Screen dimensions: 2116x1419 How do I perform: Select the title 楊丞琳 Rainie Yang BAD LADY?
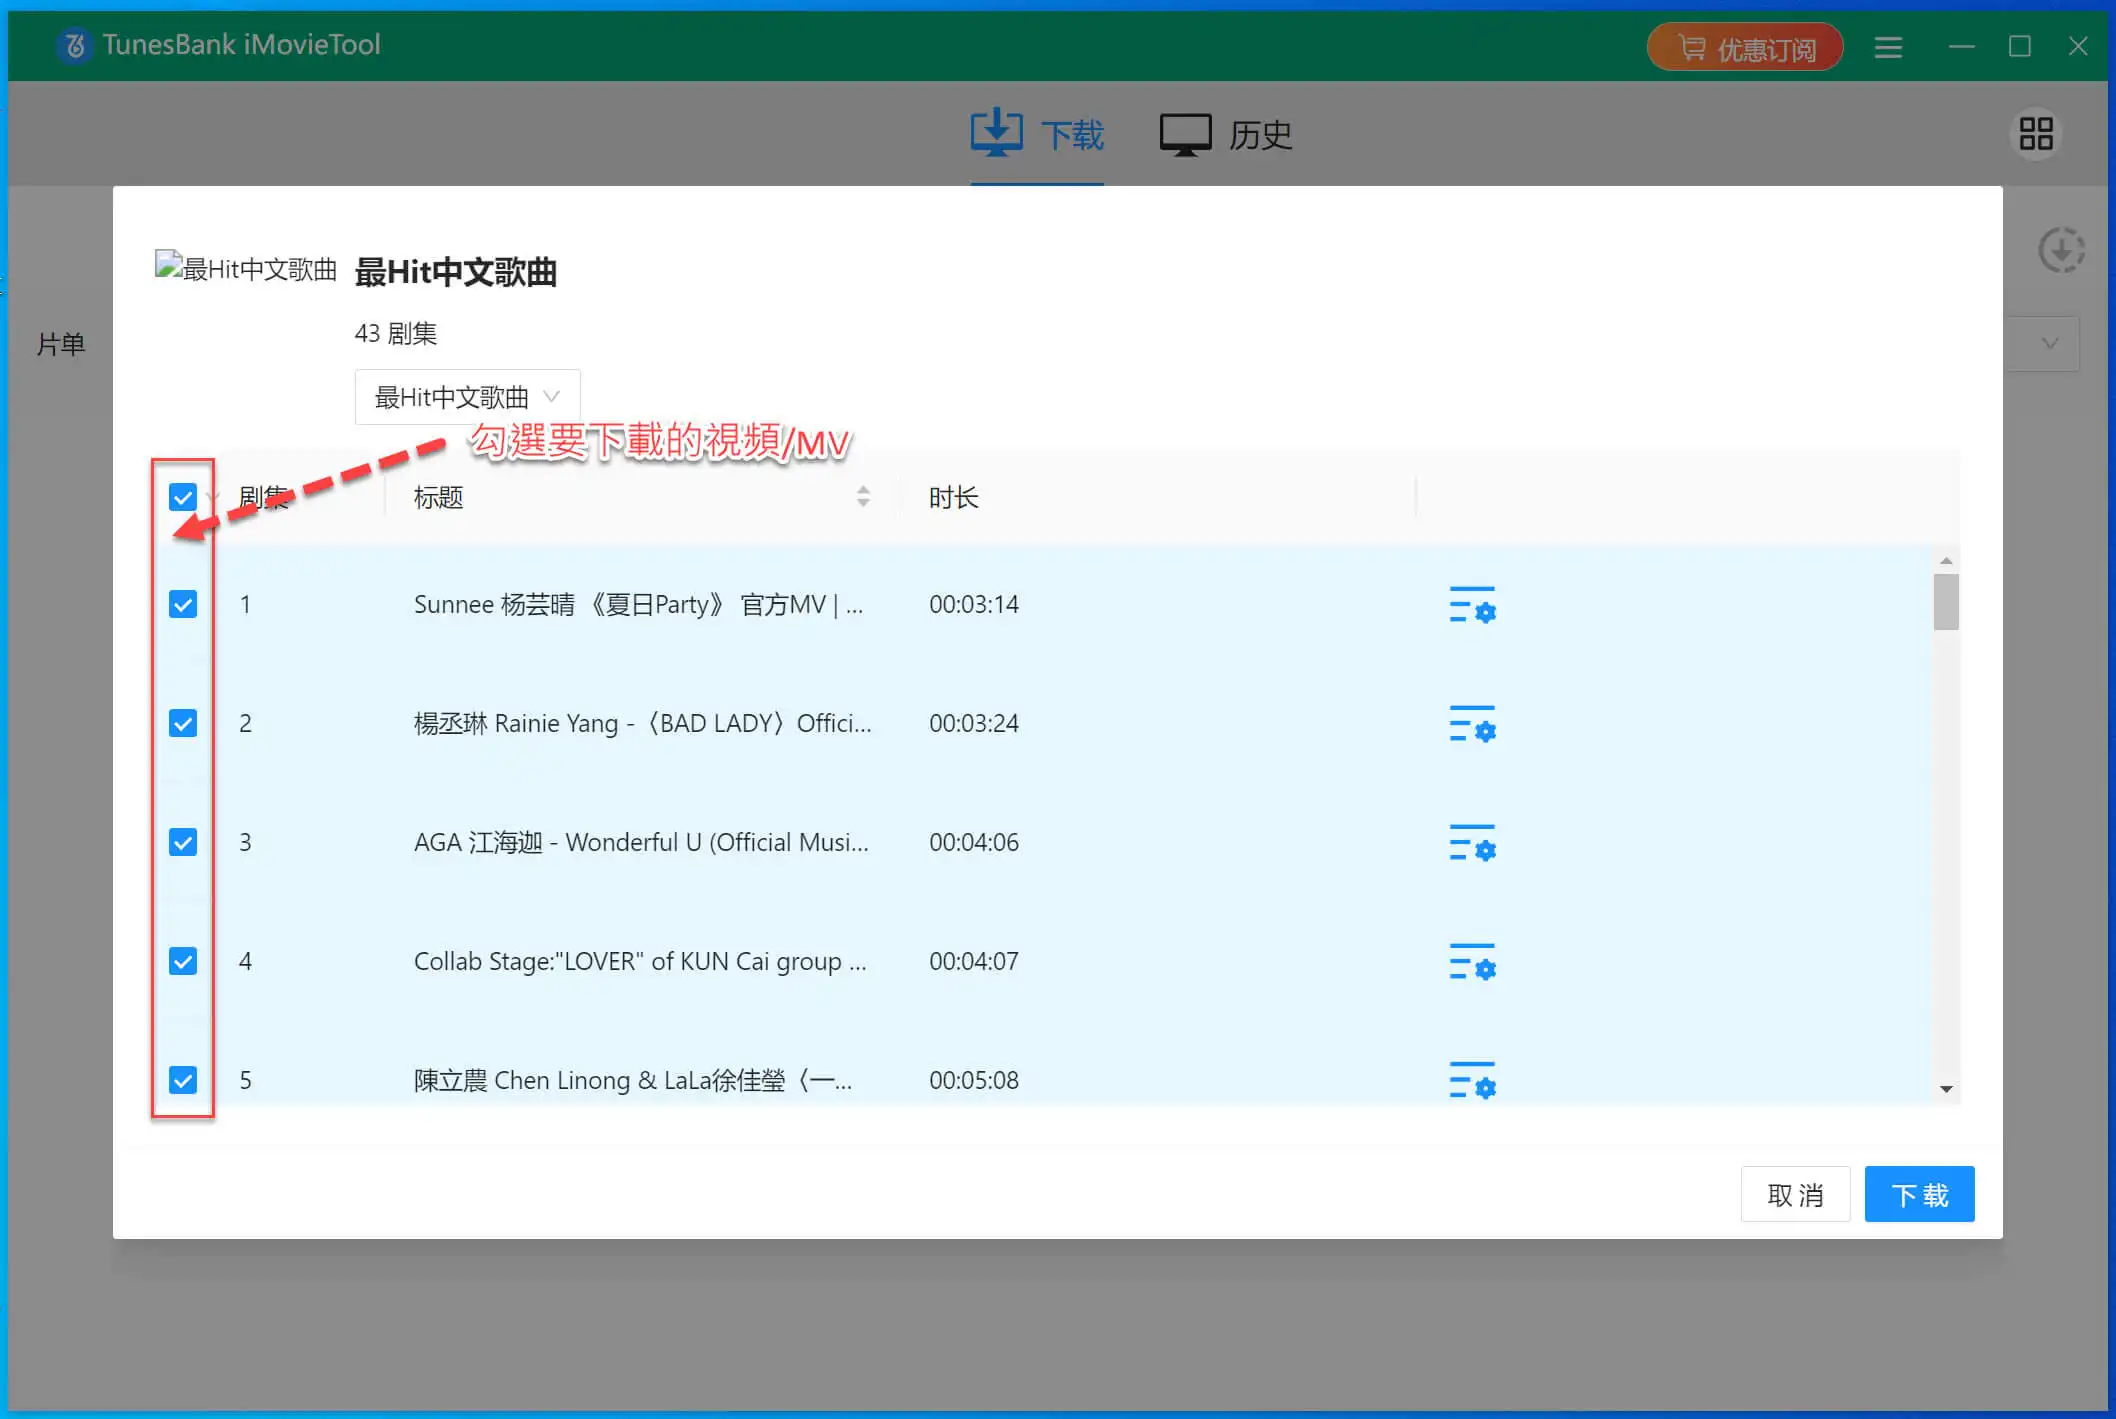coord(643,723)
